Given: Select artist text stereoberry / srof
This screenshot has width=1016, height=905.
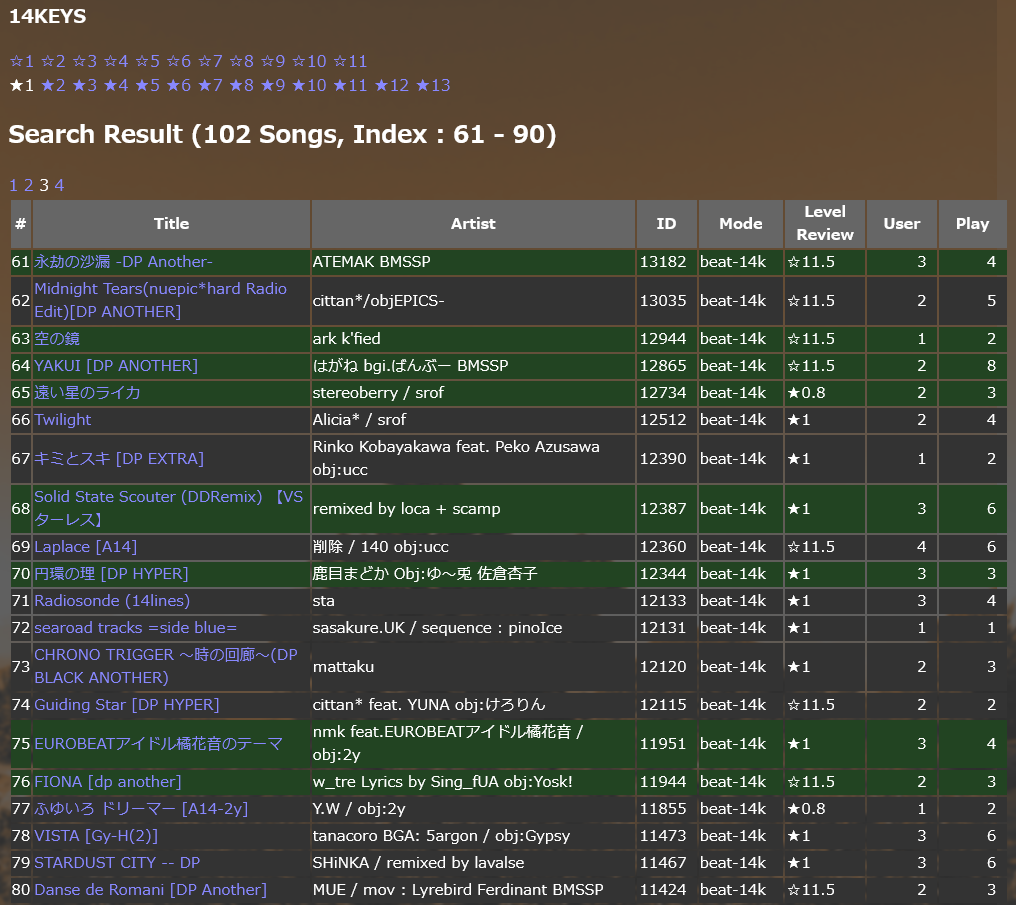Looking at the screenshot, I should click(378, 393).
